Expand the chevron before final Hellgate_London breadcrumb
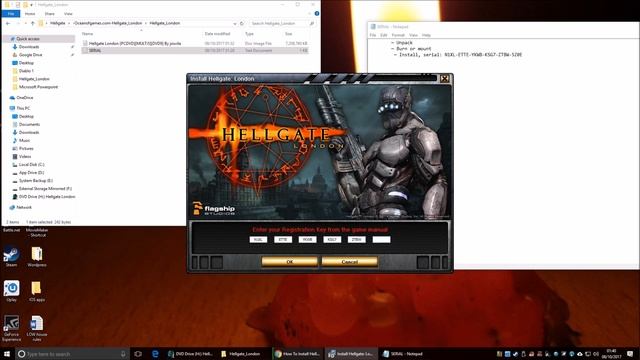 click(146, 23)
